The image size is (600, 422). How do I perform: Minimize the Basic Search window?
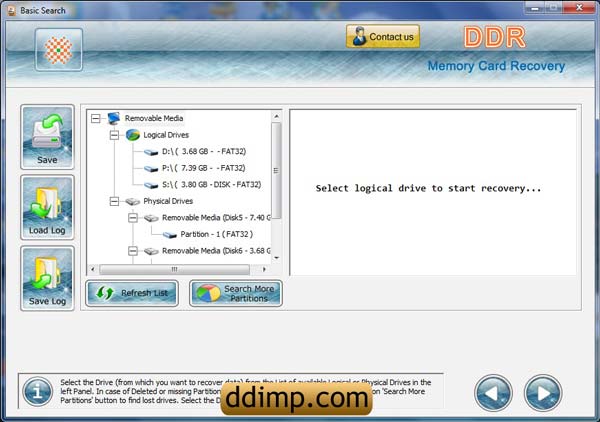click(x=535, y=7)
